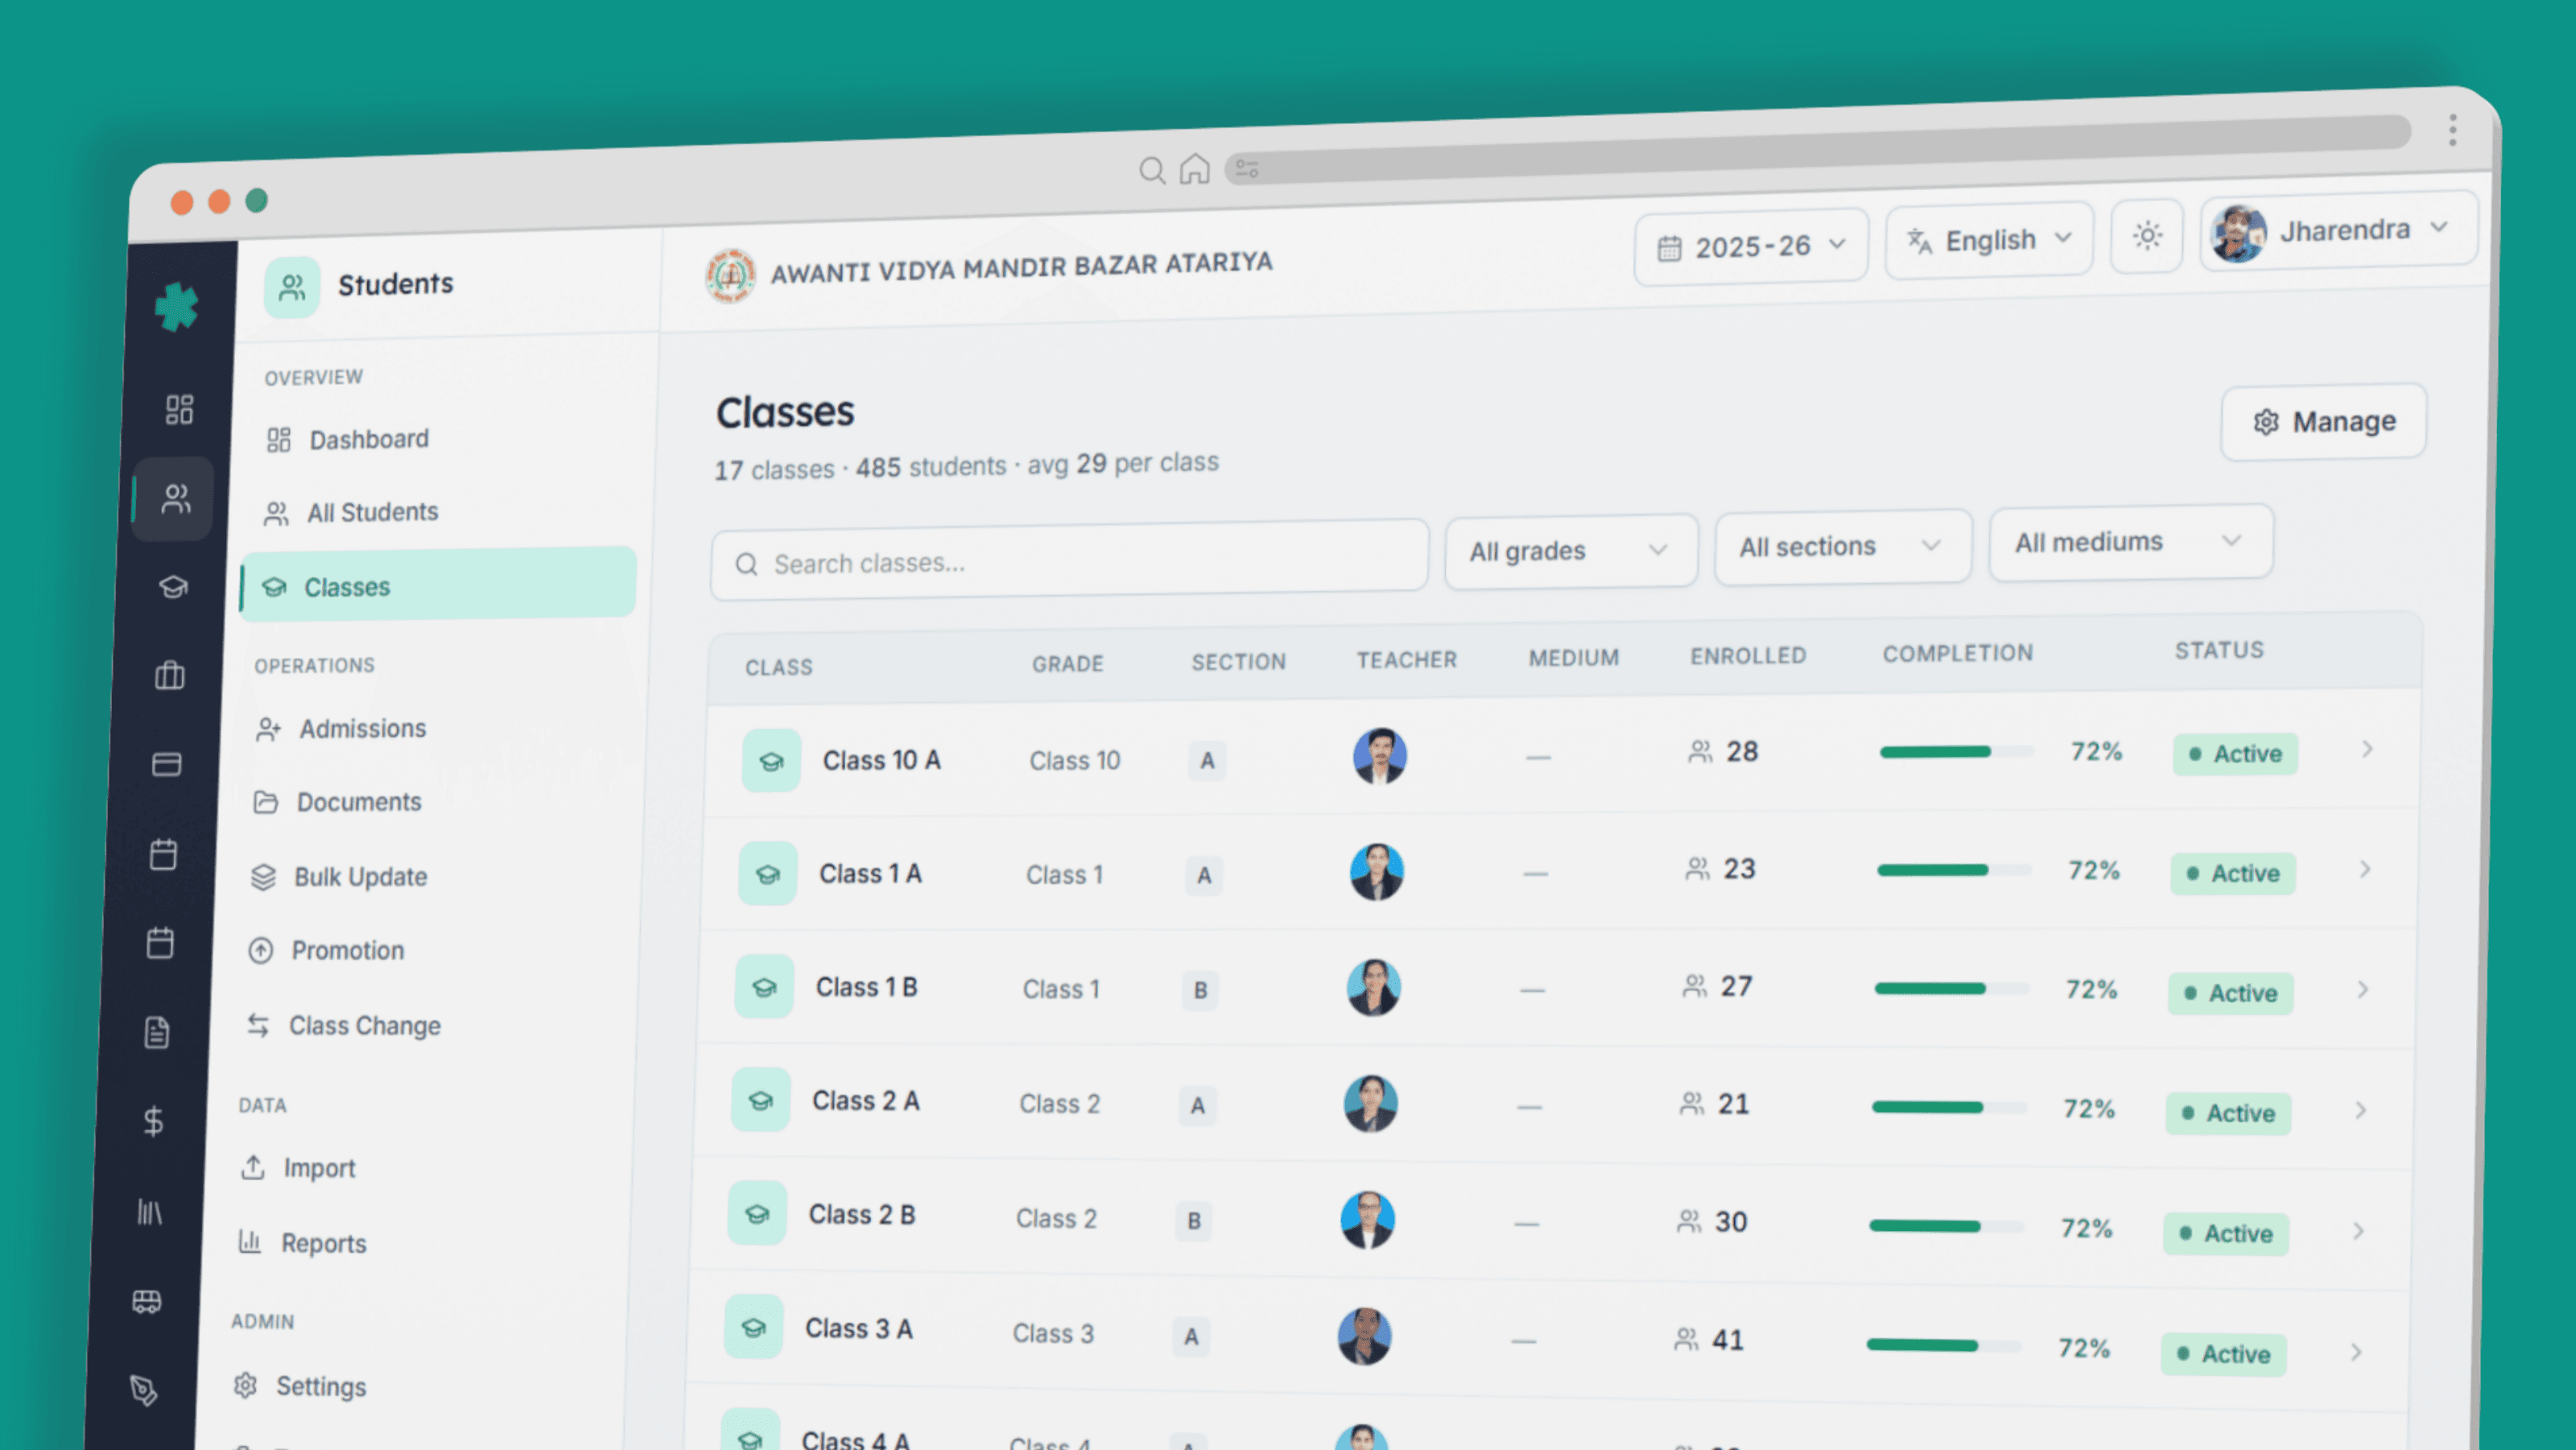This screenshot has width=2576, height=1450.
Task: Open the English language dropdown
Action: 1989,241
